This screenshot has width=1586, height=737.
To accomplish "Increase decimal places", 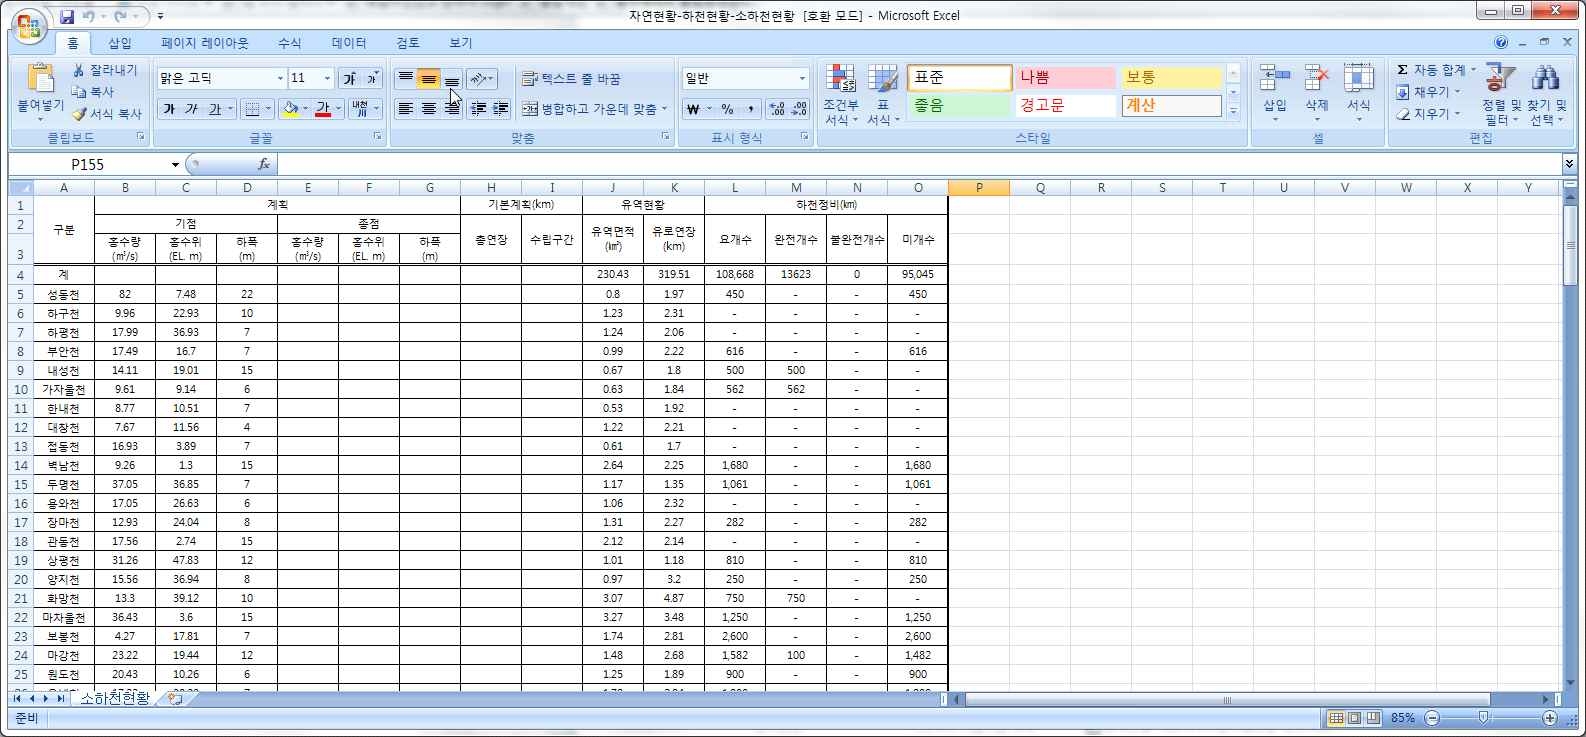I will pyautogui.click(x=777, y=108).
